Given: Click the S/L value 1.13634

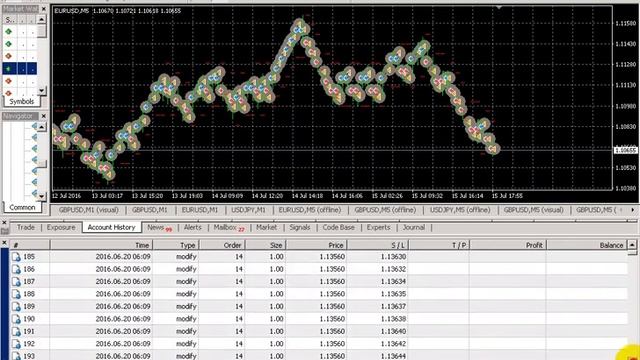Looking at the screenshot, I should (393, 282).
